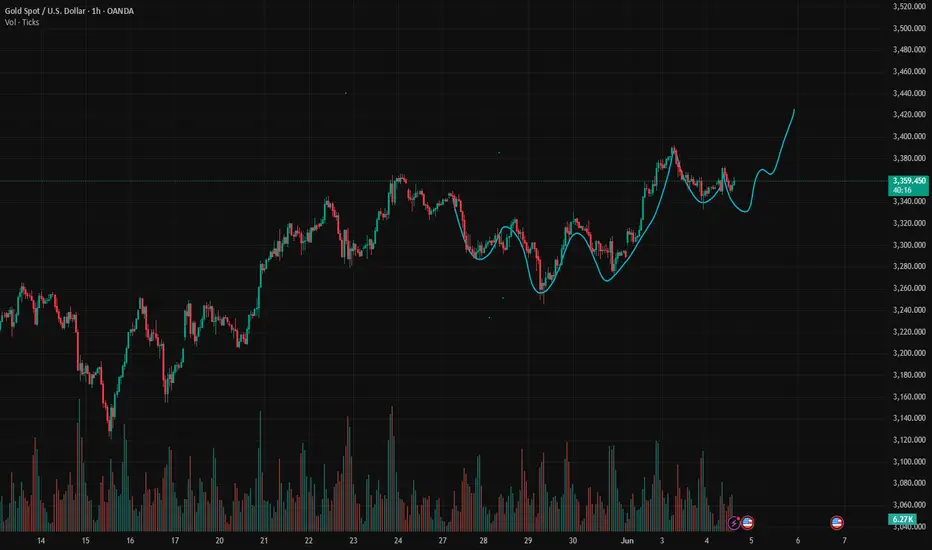Click the date label 29 on time axis
The image size is (932, 550).
point(528,540)
